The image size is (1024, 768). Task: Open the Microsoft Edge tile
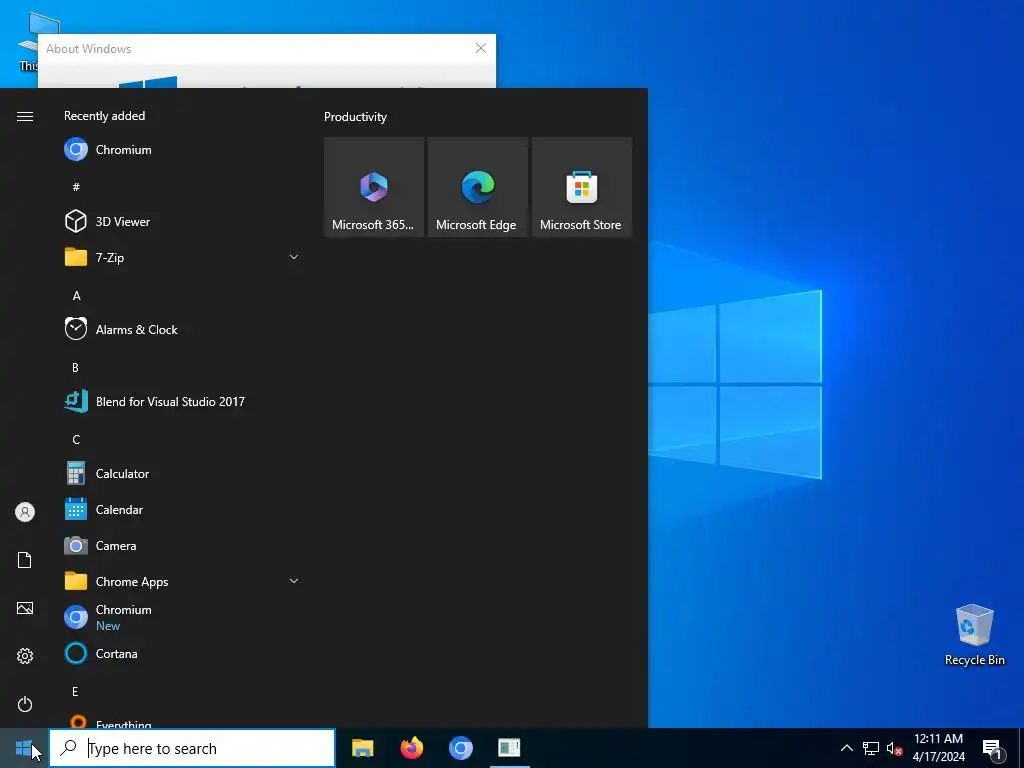[x=477, y=187]
